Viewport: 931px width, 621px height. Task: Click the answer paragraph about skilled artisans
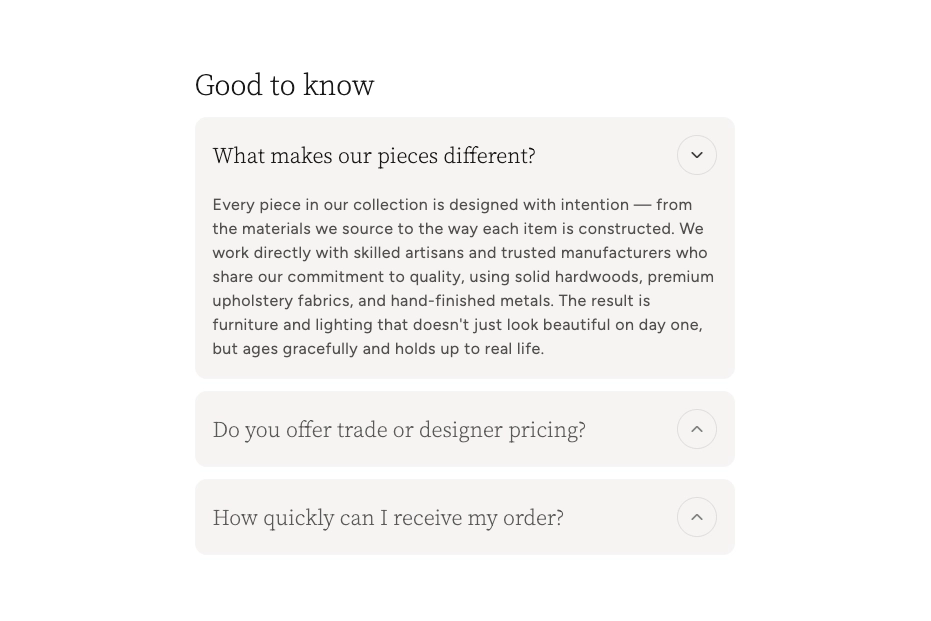coord(463,277)
